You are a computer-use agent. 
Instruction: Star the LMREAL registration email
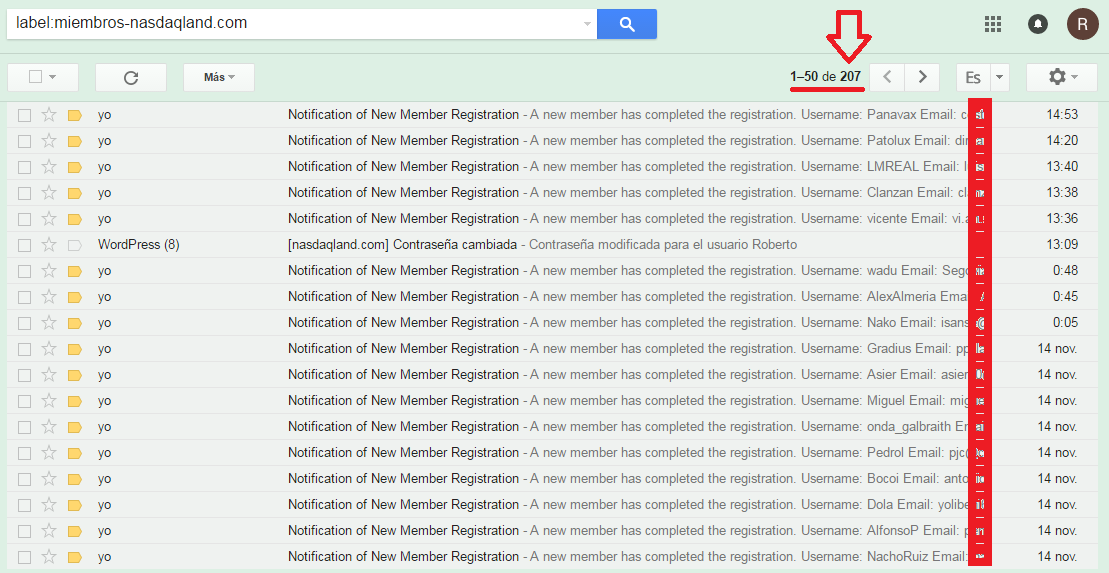pos(49,166)
